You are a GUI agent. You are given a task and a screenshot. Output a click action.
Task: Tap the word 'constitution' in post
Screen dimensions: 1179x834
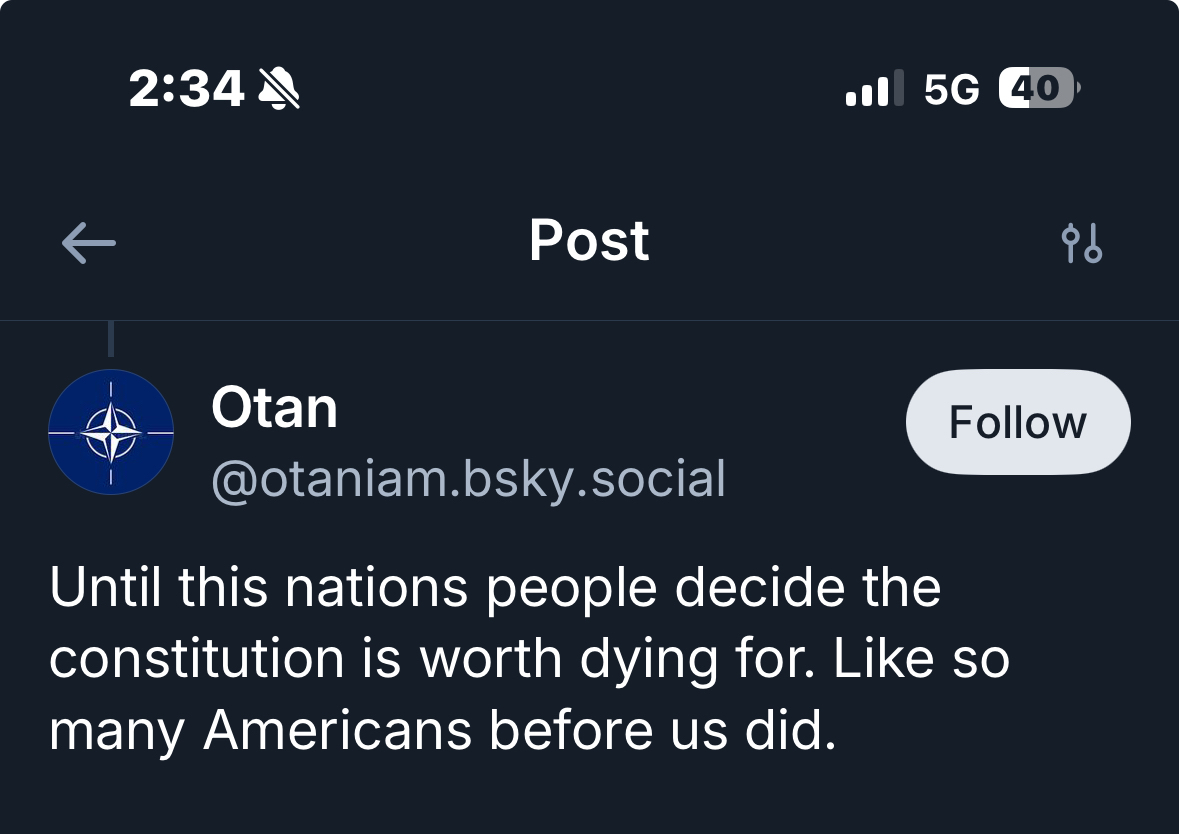pos(196,659)
